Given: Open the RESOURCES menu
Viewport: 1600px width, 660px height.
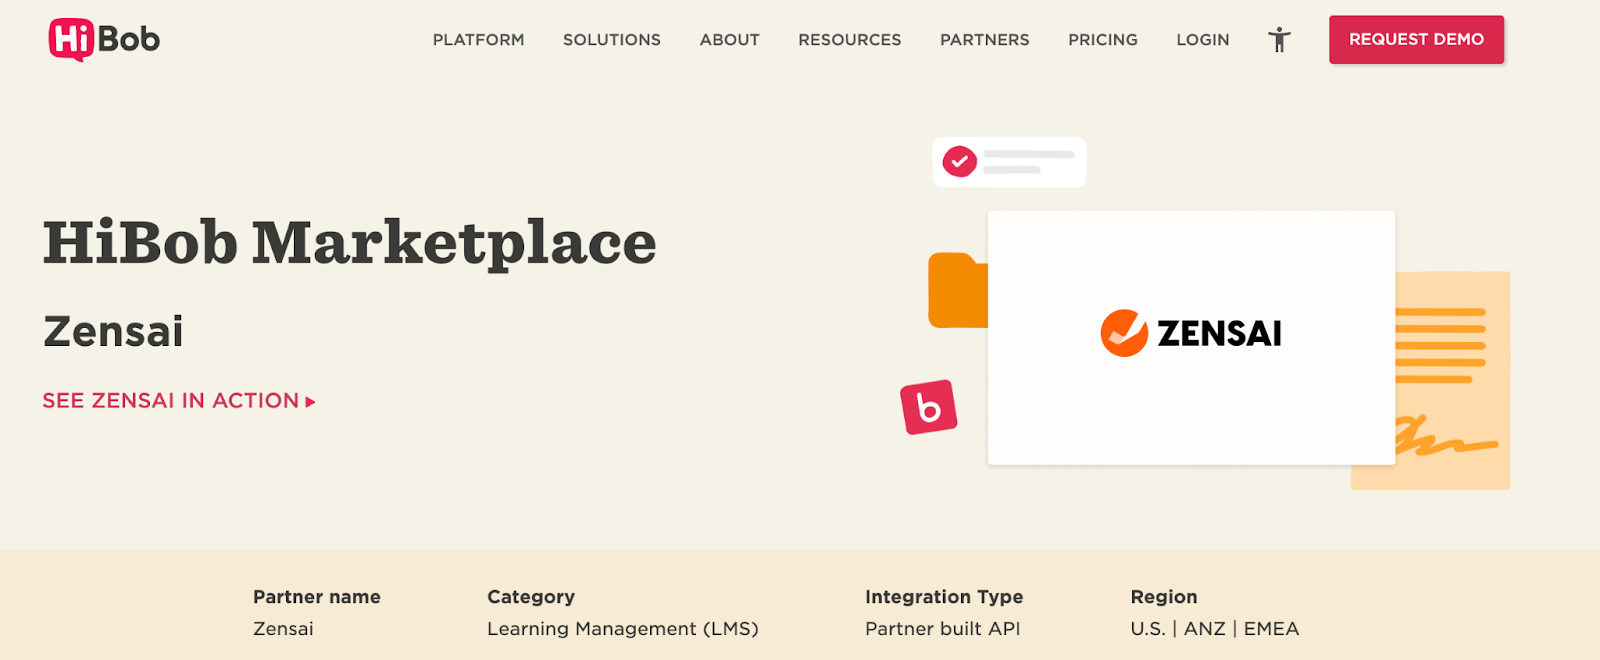Looking at the screenshot, I should pos(850,40).
